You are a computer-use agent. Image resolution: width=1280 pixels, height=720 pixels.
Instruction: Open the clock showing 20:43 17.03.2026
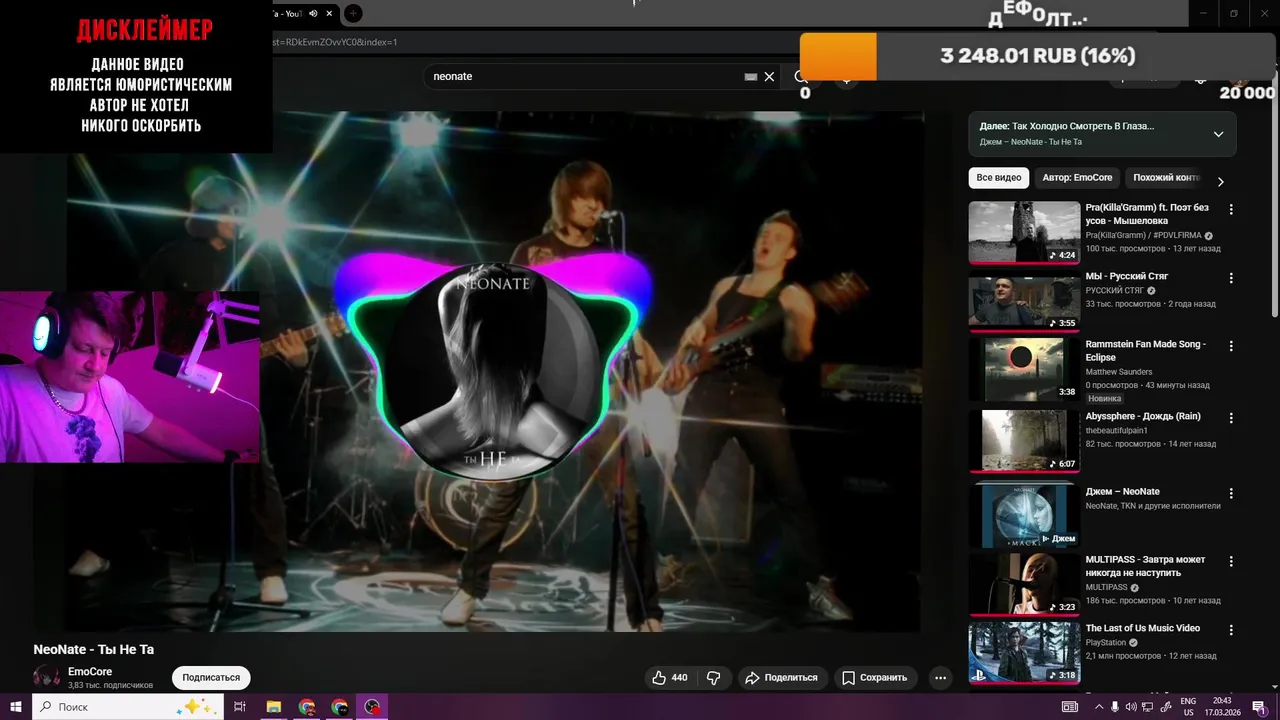(1222, 707)
